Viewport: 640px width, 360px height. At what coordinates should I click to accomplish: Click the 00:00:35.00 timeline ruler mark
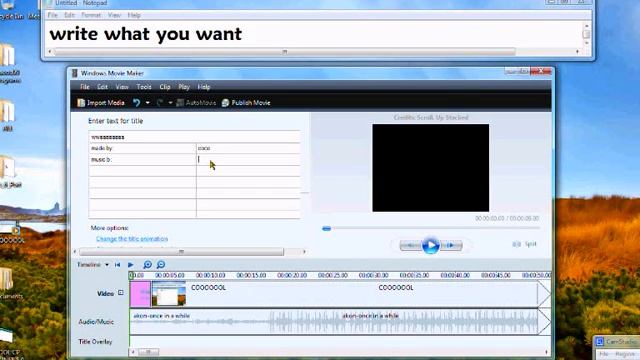(x=414, y=276)
